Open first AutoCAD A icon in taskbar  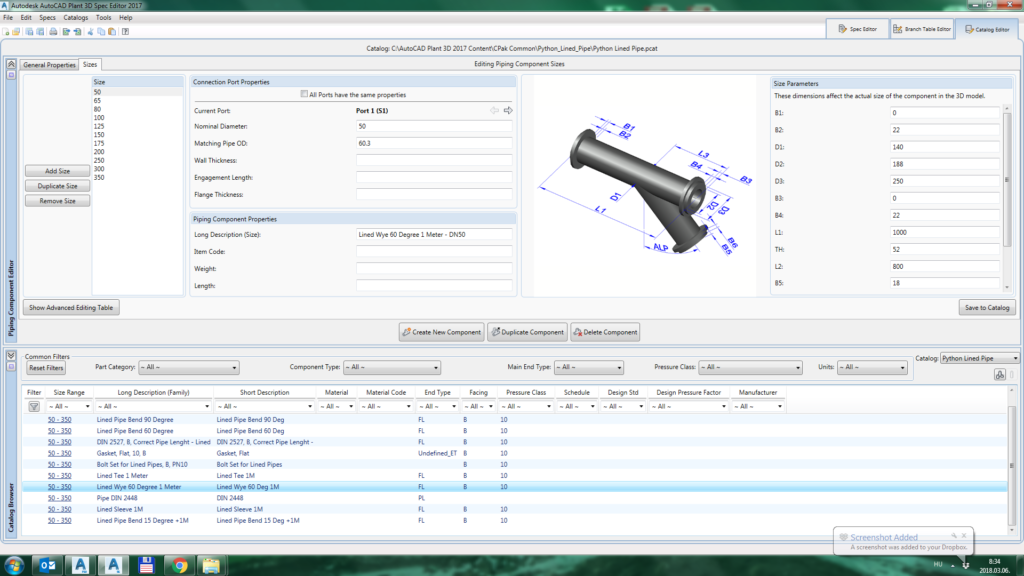(x=80, y=566)
